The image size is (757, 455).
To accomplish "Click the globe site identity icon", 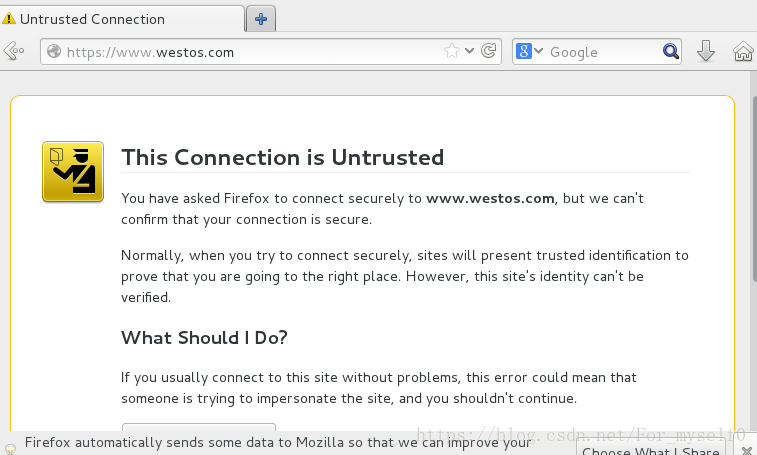I will [x=54, y=51].
